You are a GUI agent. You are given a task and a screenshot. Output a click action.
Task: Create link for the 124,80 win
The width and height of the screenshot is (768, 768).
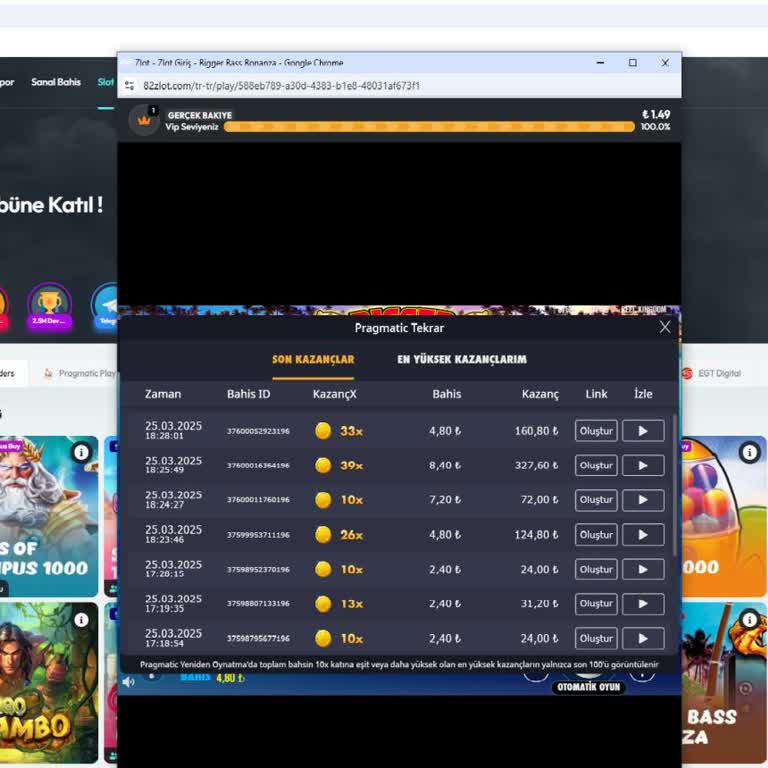coord(596,535)
